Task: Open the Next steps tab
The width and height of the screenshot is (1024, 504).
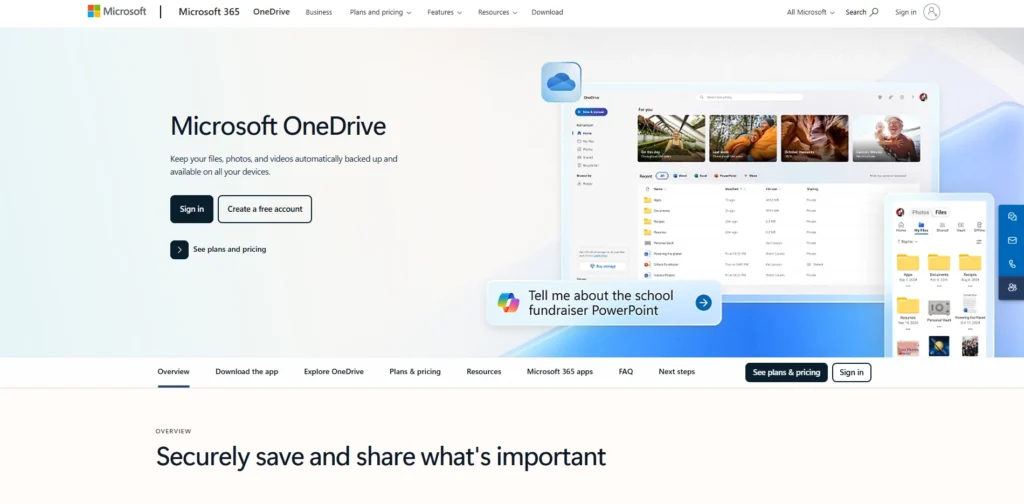Action: coord(677,371)
